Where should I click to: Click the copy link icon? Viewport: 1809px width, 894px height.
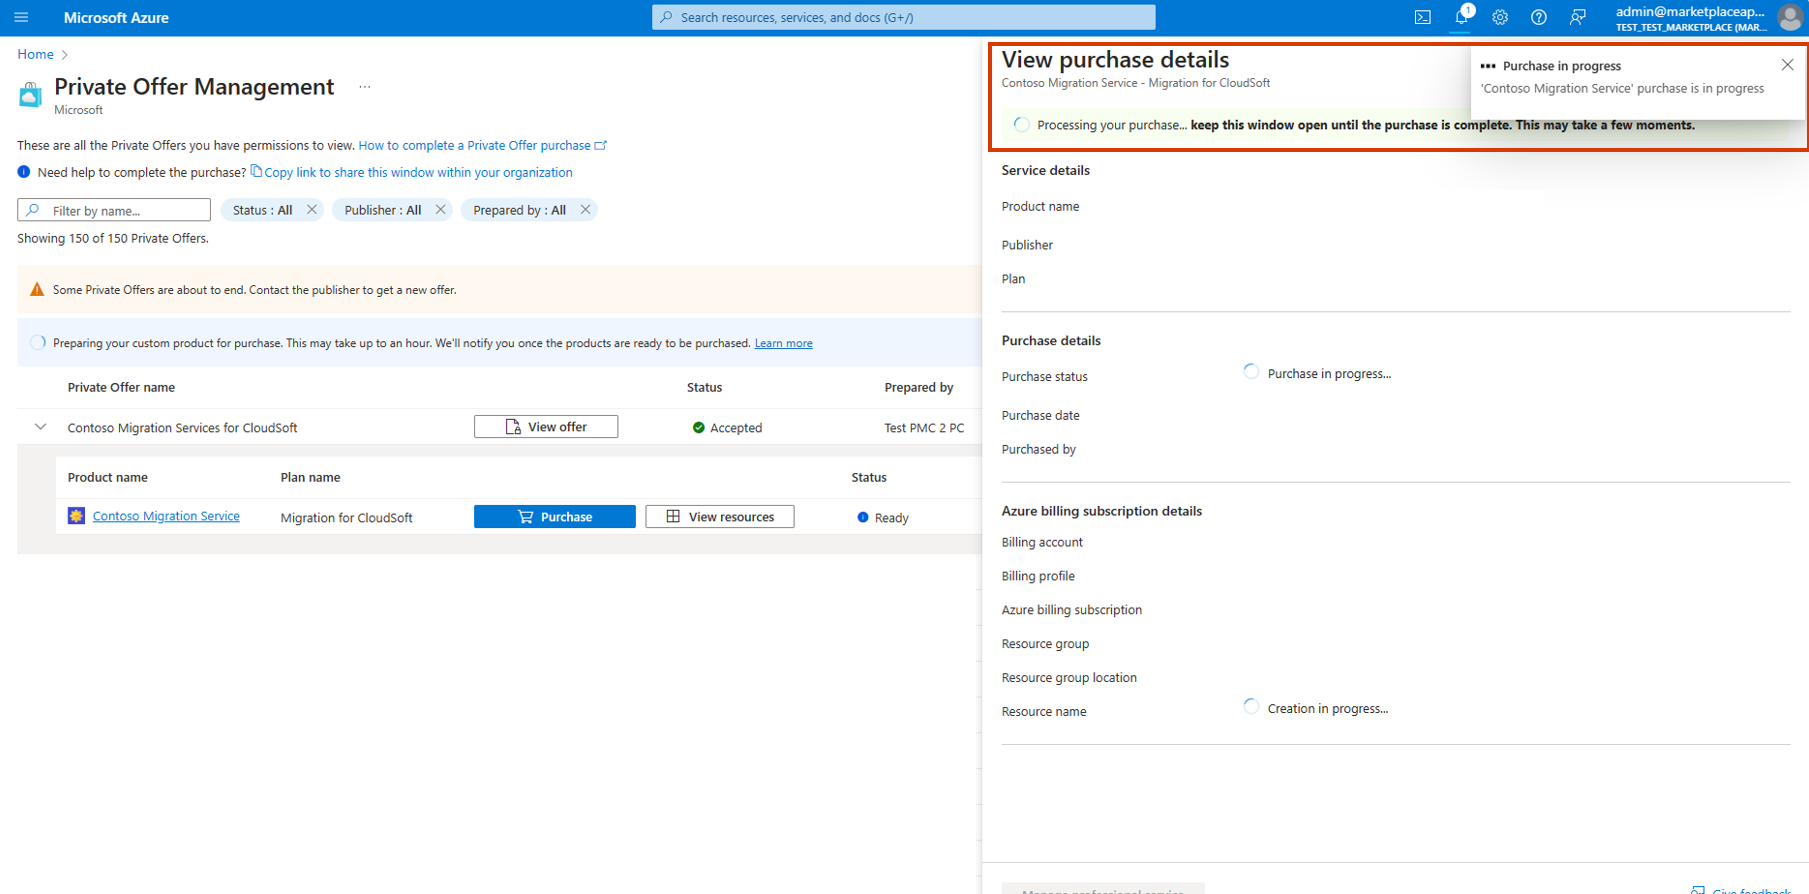[256, 171]
